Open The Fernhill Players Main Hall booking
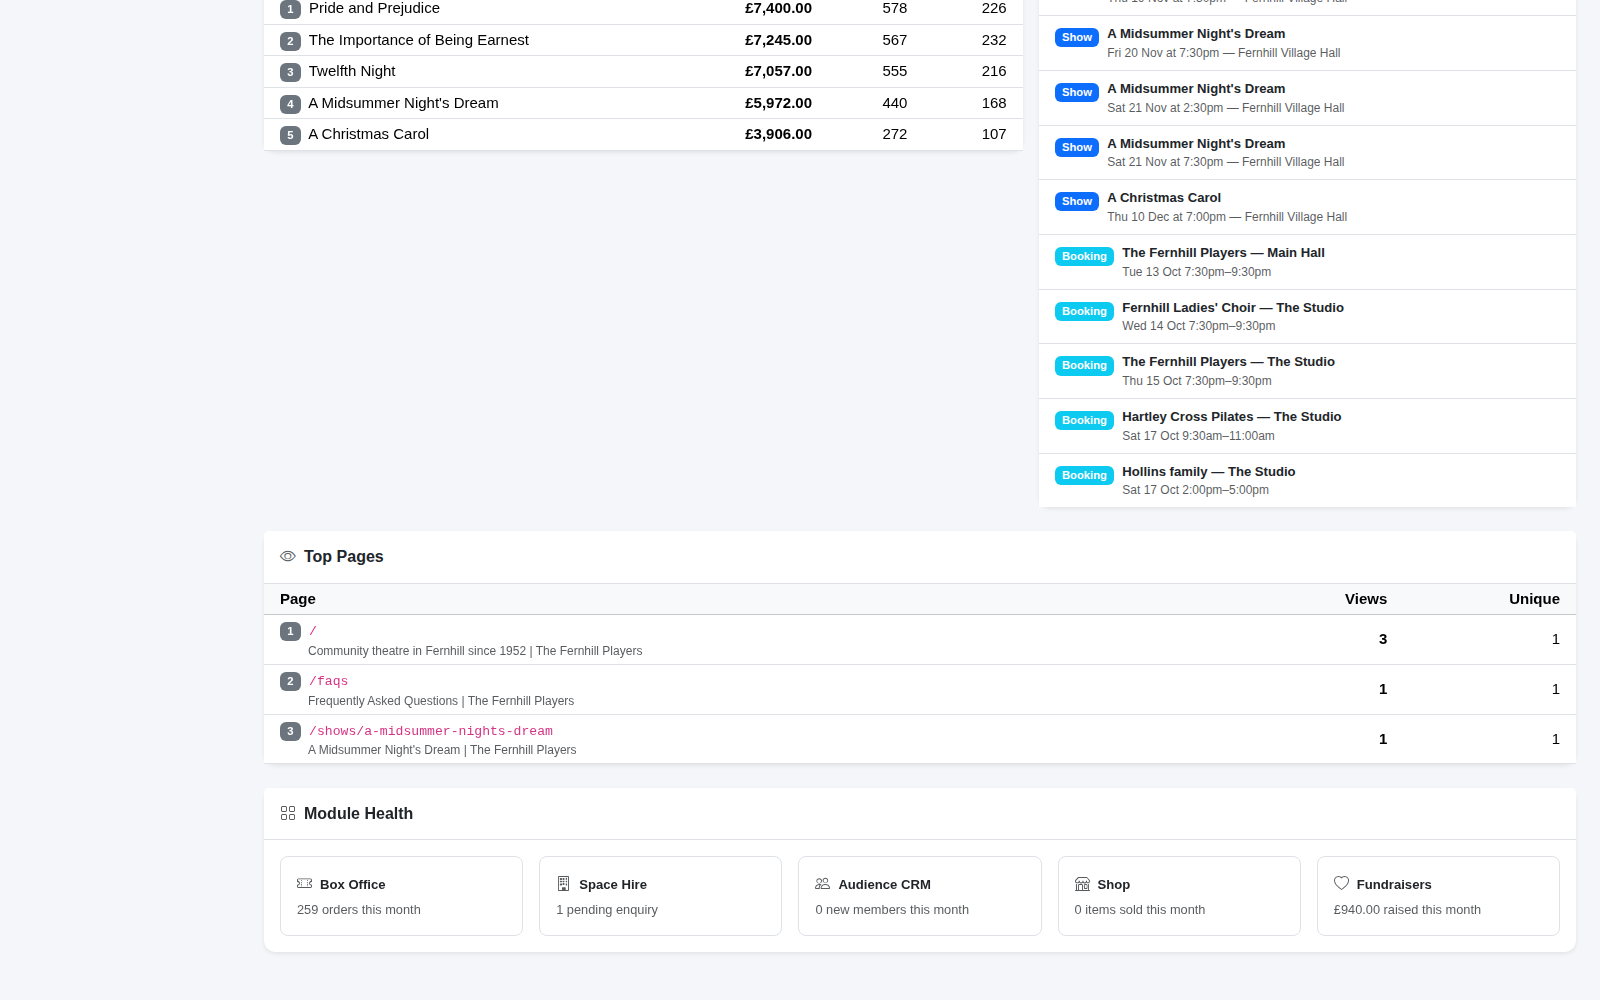Image resolution: width=1600 pixels, height=1000 pixels. 1307,262
